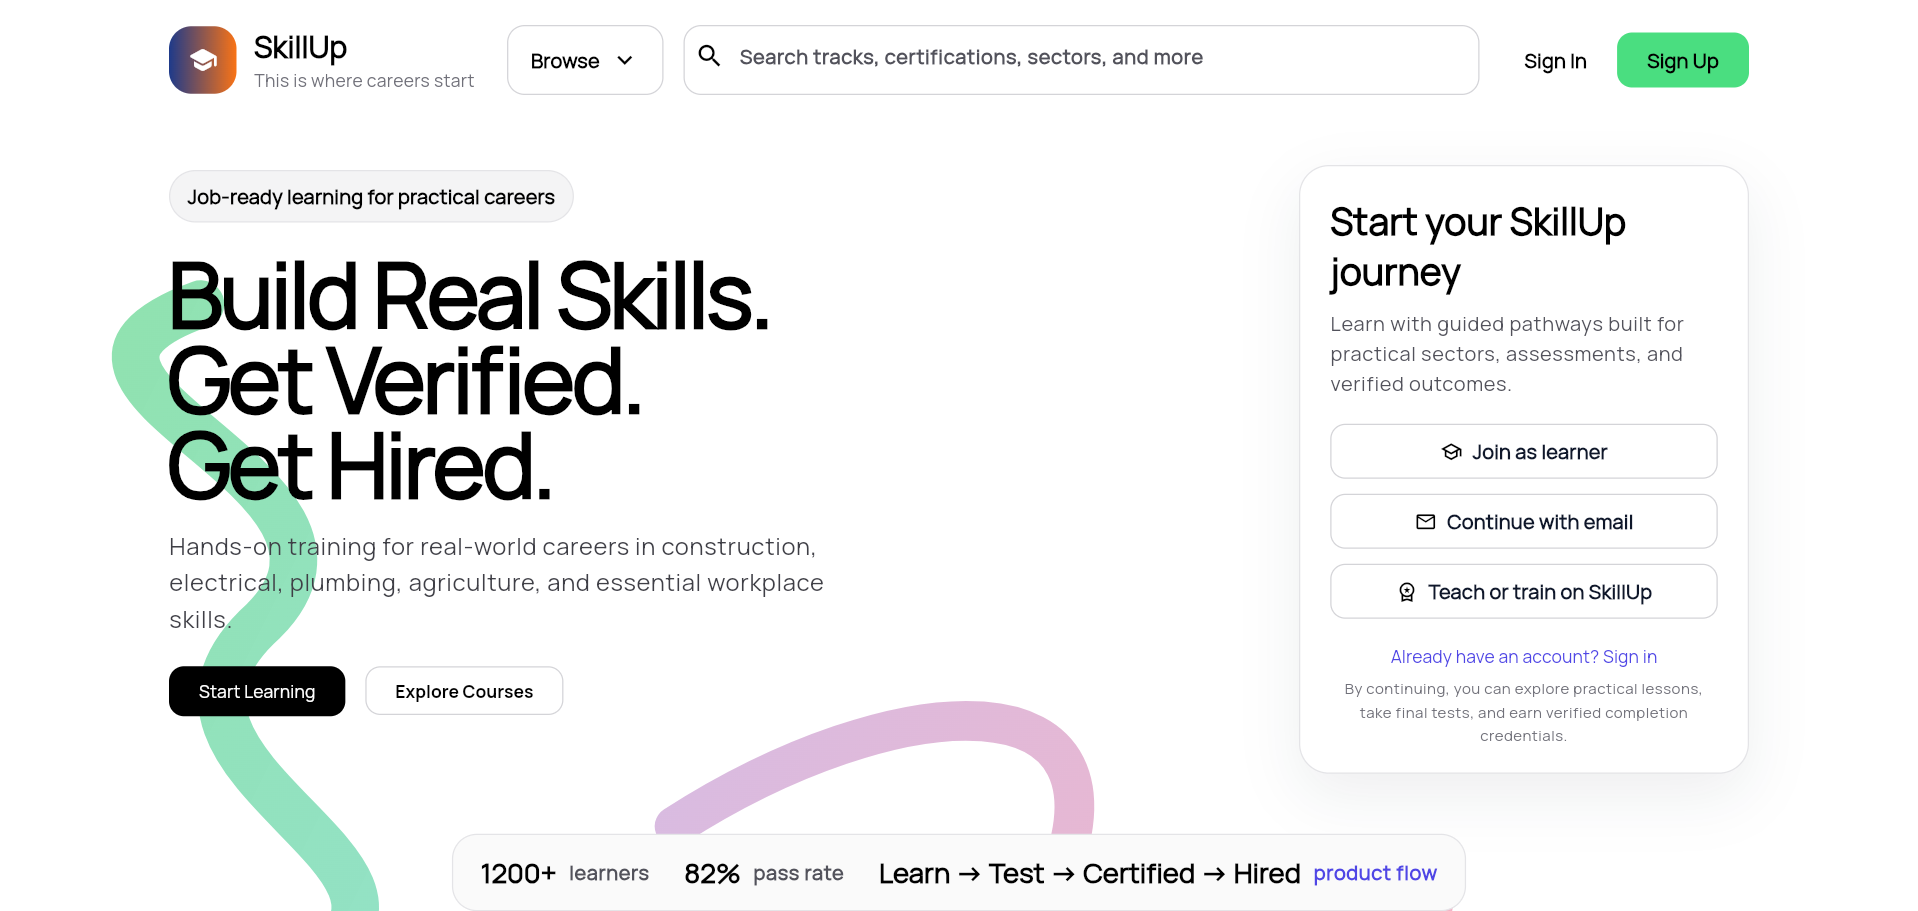The width and height of the screenshot is (1918, 911).
Task: Click the Job-ready learning pill badge
Action: tap(370, 196)
